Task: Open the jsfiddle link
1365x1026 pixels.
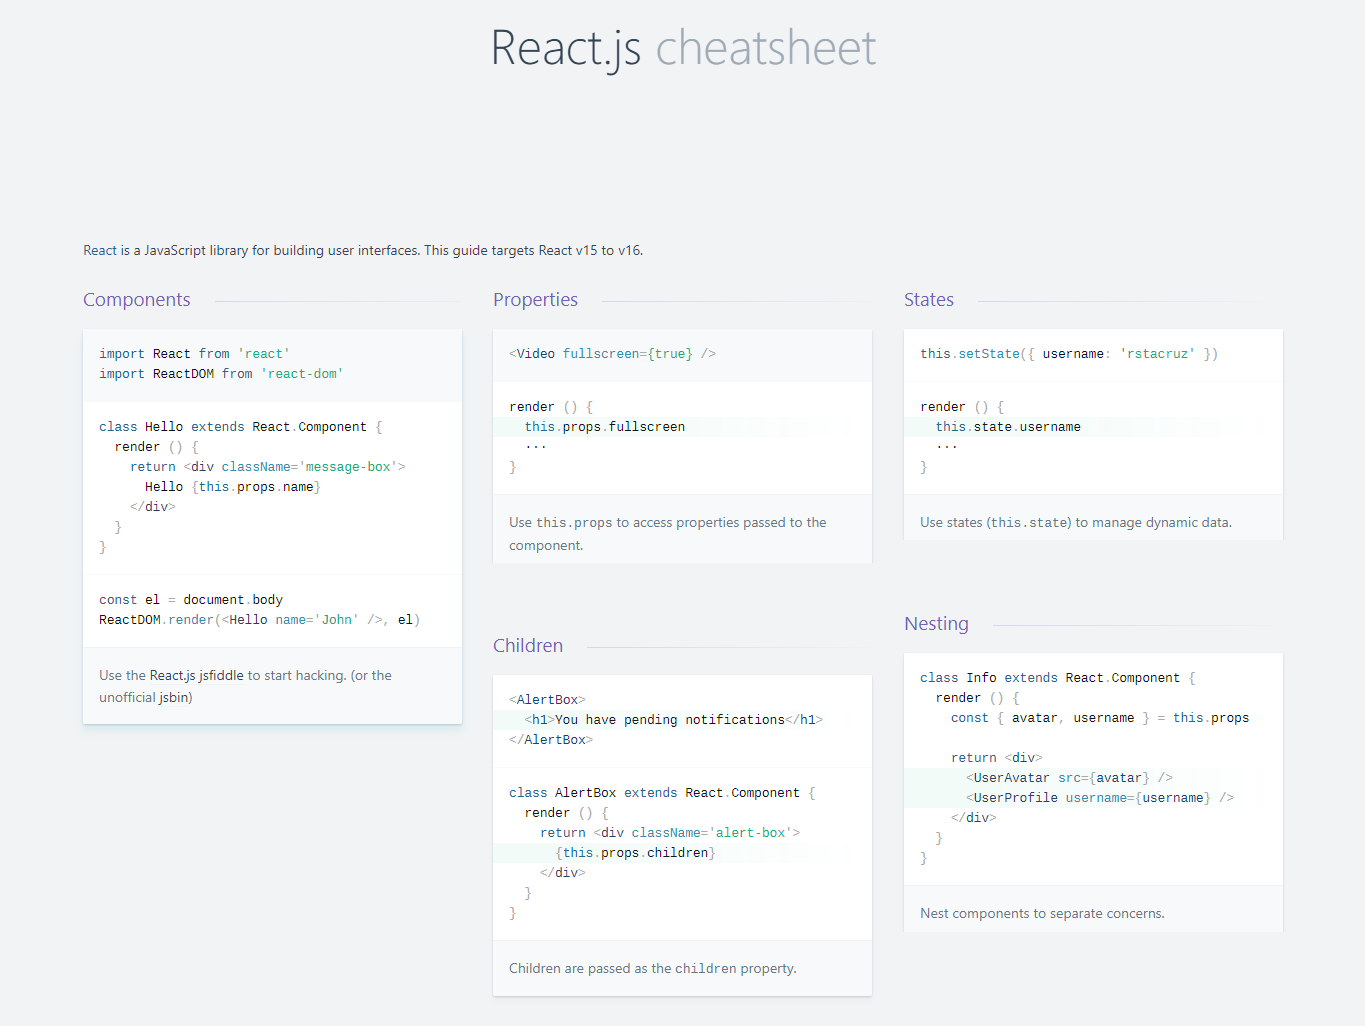Action: (x=197, y=675)
